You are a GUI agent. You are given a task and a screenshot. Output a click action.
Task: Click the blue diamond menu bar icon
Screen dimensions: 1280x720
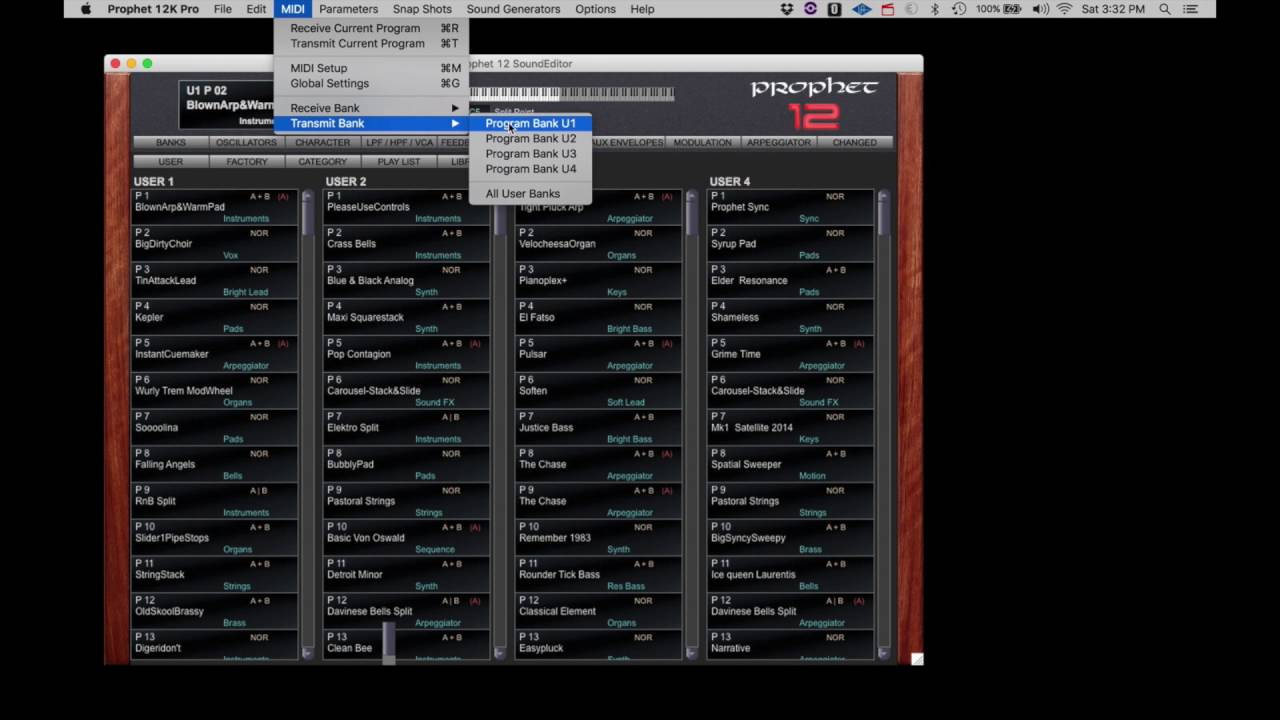click(x=861, y=9)
